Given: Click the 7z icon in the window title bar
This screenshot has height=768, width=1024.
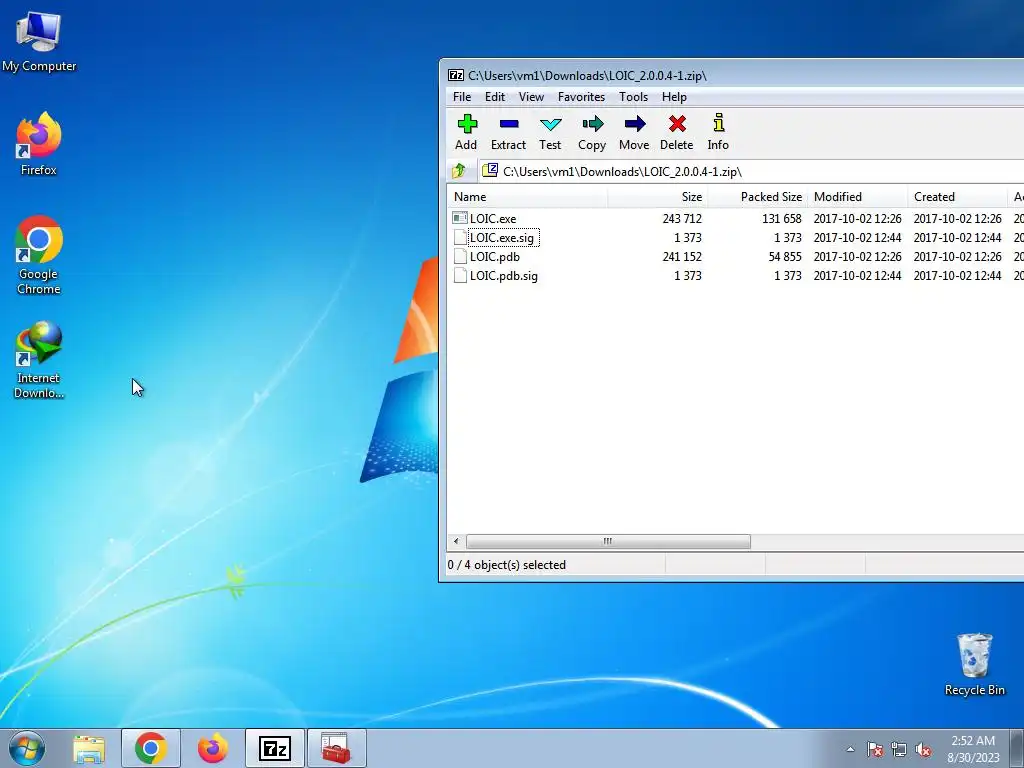Looking at the screenshot, I should pos(456,75).
